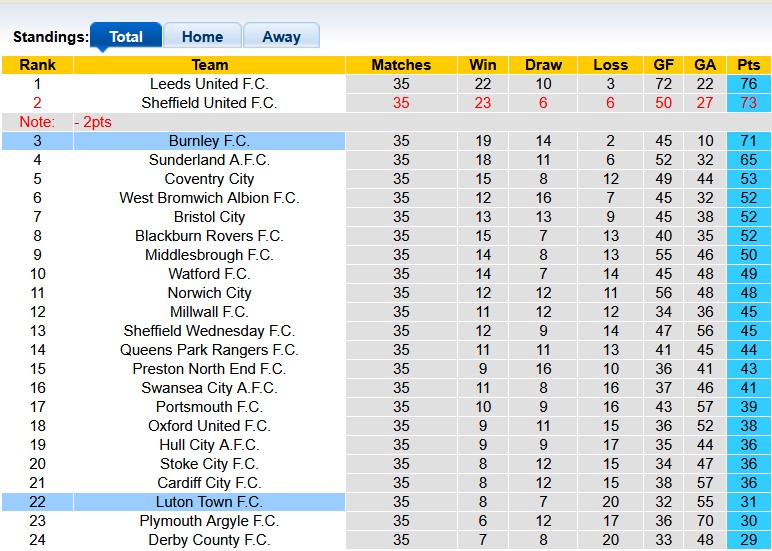Open Sunderland A.F.C. team page
The image size is (772, 551).
pyautogui.click(x=209, y=160)
